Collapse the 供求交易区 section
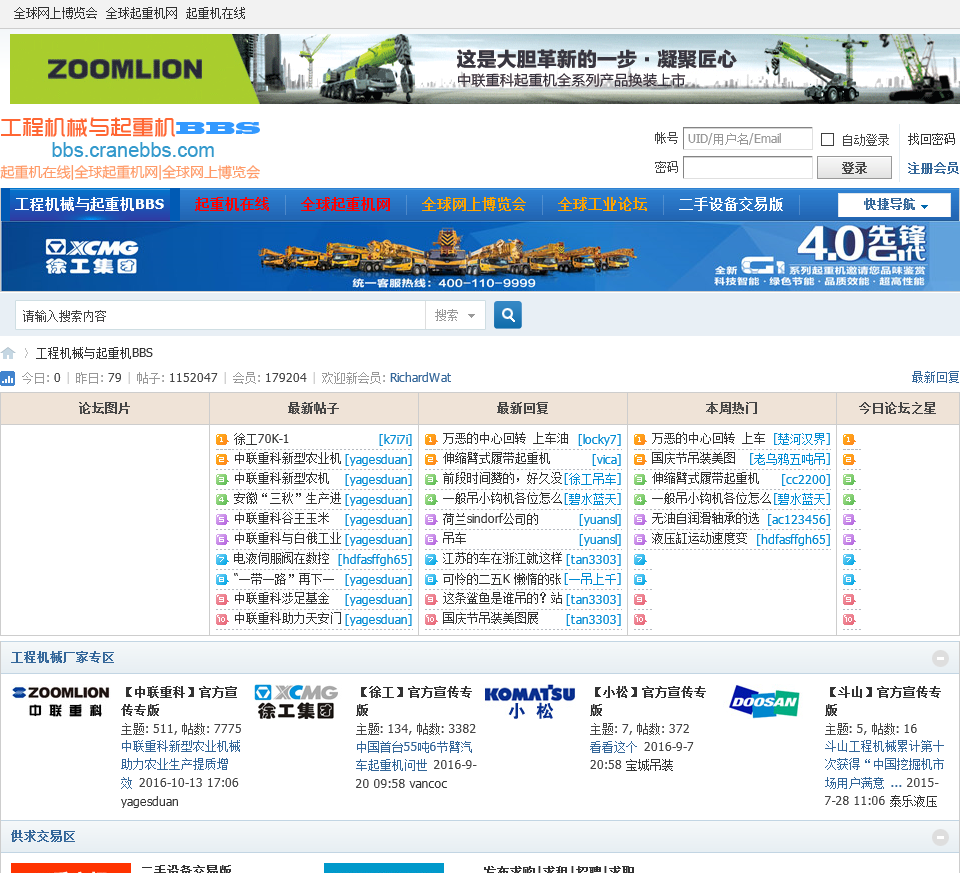Image resolution: width=960 pixels, height=873 pixels. (x=940, y=837)
